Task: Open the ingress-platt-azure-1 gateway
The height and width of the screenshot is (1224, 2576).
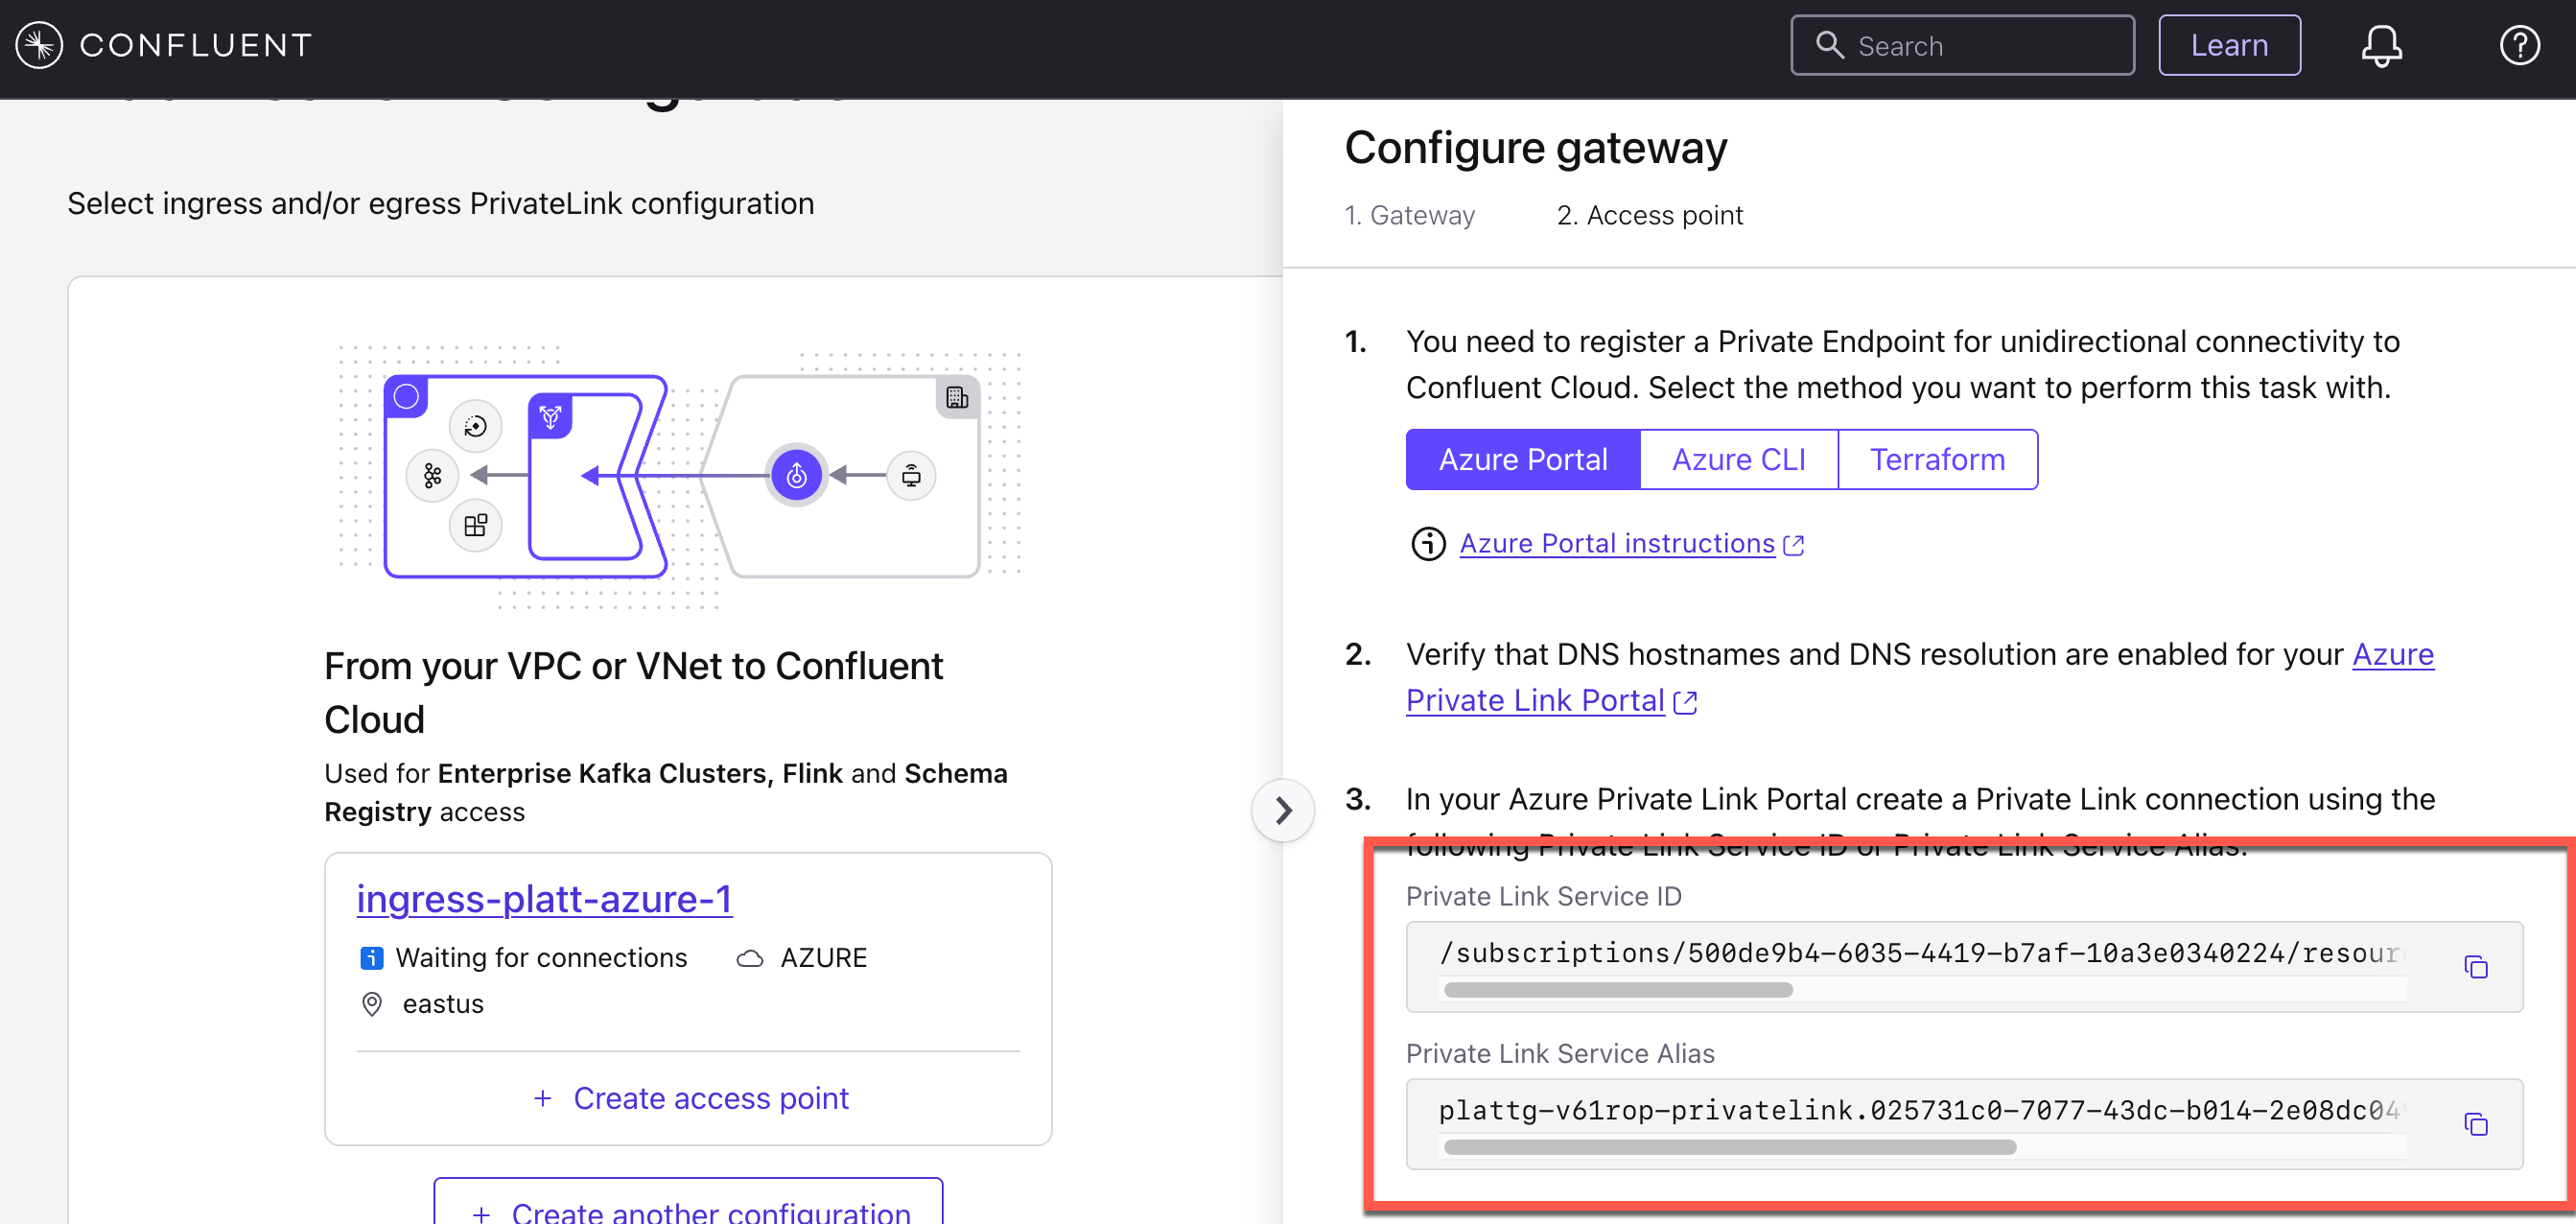Action: click(x=543, y=898)
